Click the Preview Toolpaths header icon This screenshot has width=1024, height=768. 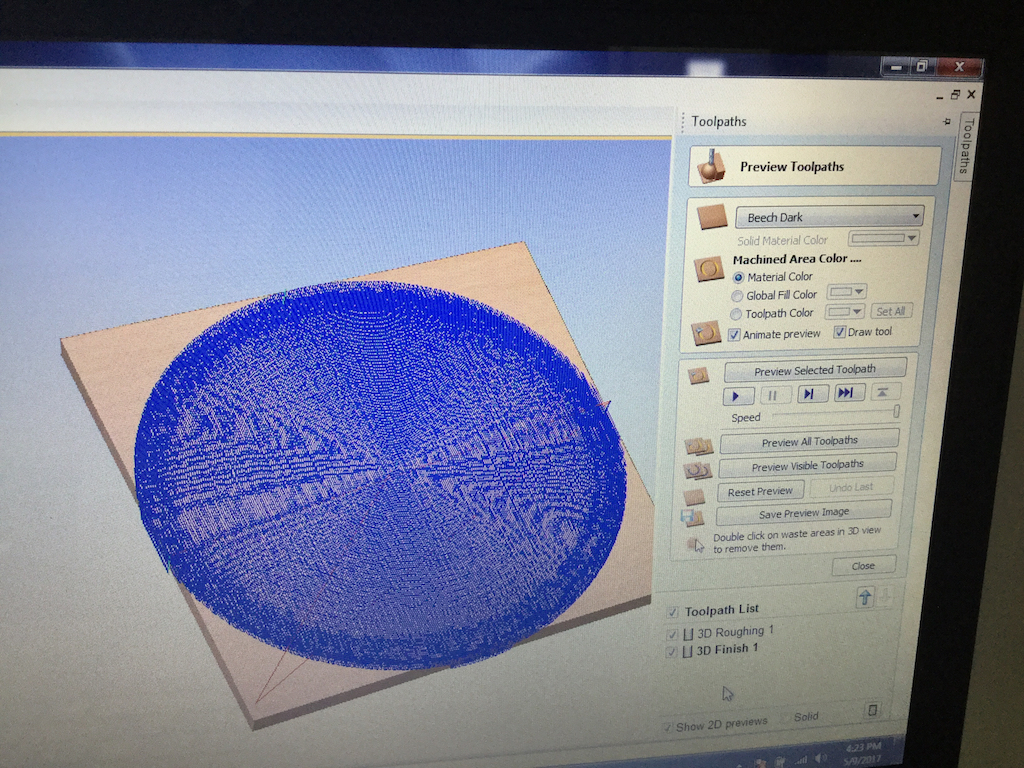(712, 166)
